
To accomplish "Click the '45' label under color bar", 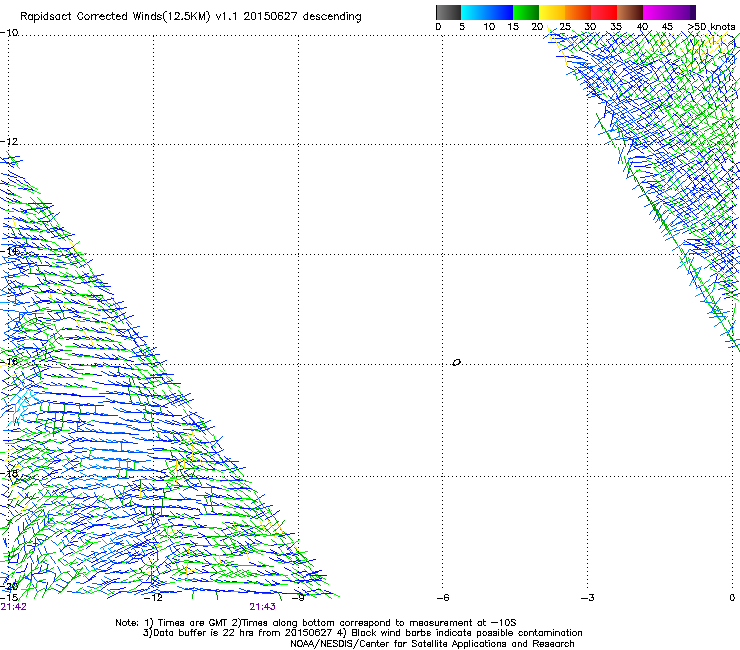I will tap(667, 26).
